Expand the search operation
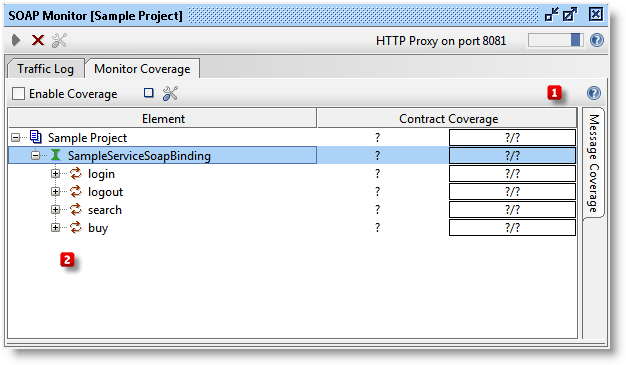This screenshot has height=365, width=626. coord(55,209)
